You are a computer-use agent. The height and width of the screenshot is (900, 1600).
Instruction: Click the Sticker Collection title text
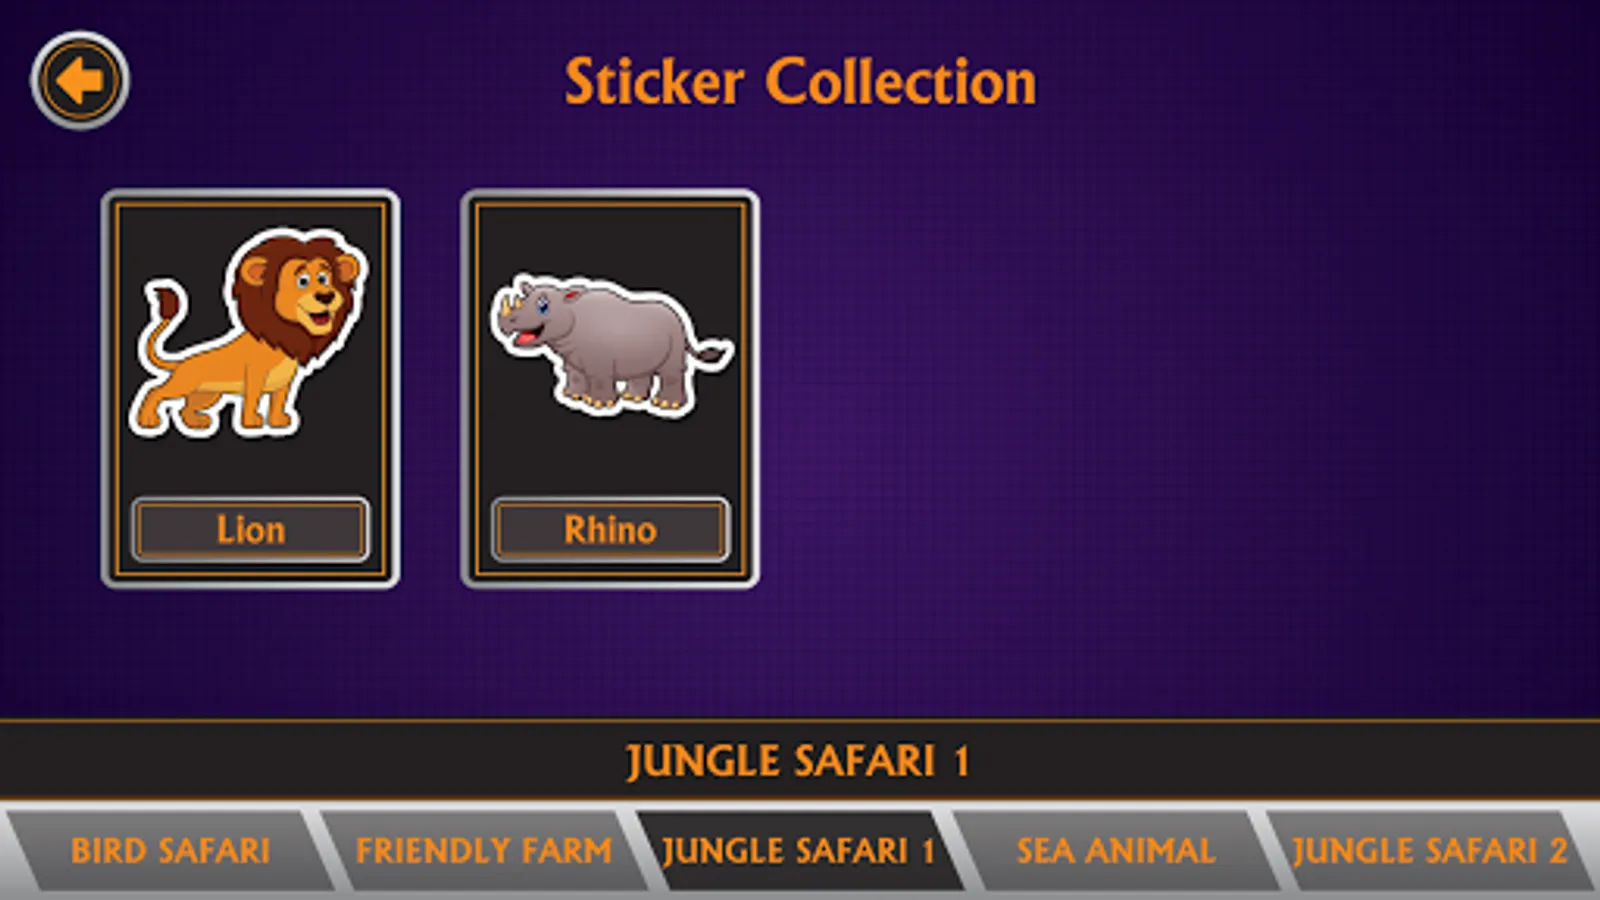[x=800, y=82]
